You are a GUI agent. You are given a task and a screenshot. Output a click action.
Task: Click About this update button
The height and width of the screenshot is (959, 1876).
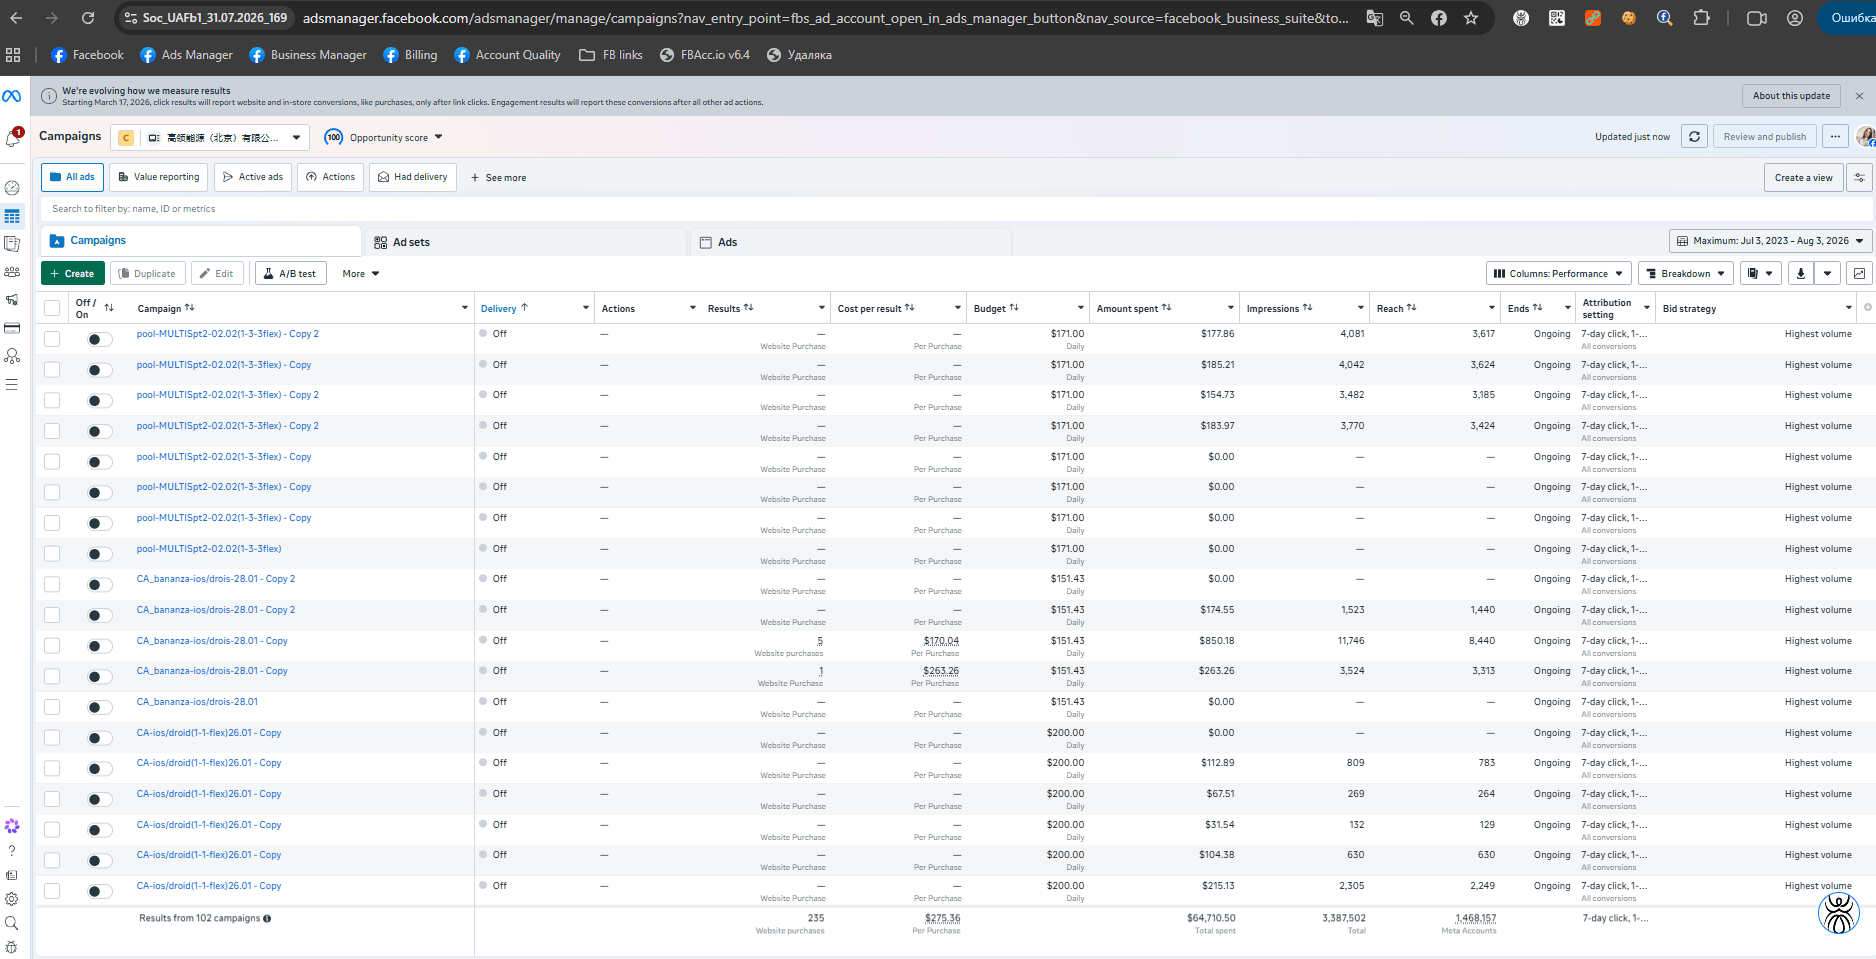(x=1791, y=96)
